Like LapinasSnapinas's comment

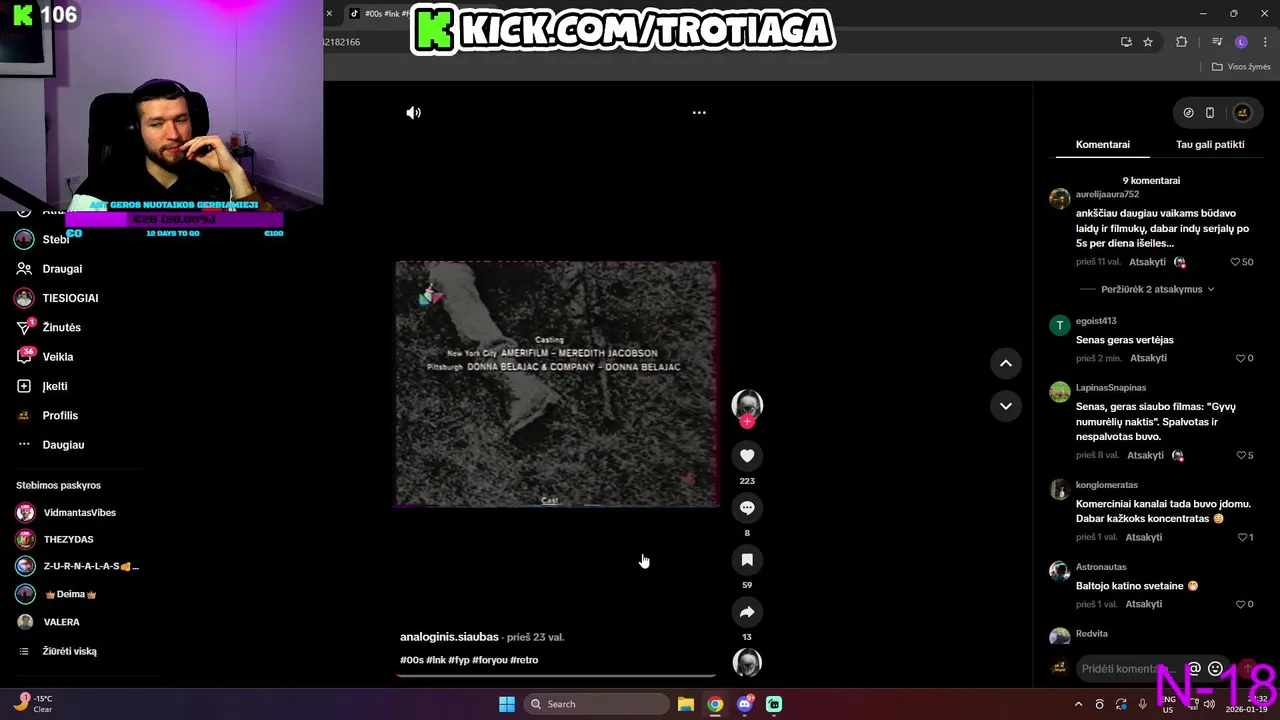(x=1240, y=455)
